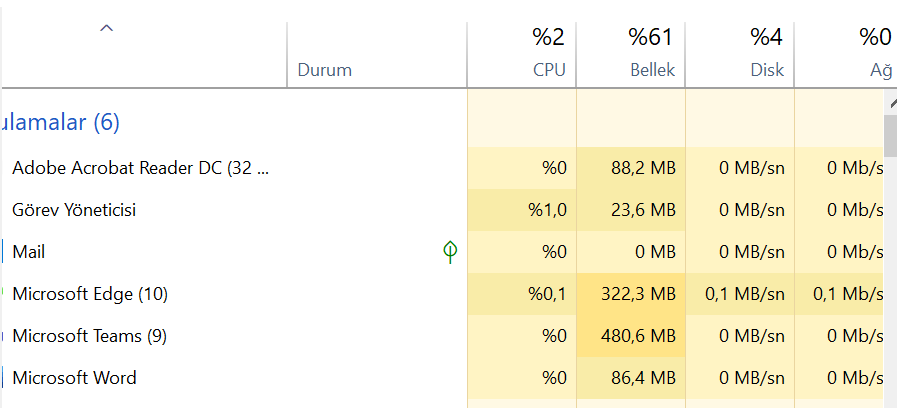
Task: Expand the Microsoft Edge (10) process group
Action: point(3,294)
